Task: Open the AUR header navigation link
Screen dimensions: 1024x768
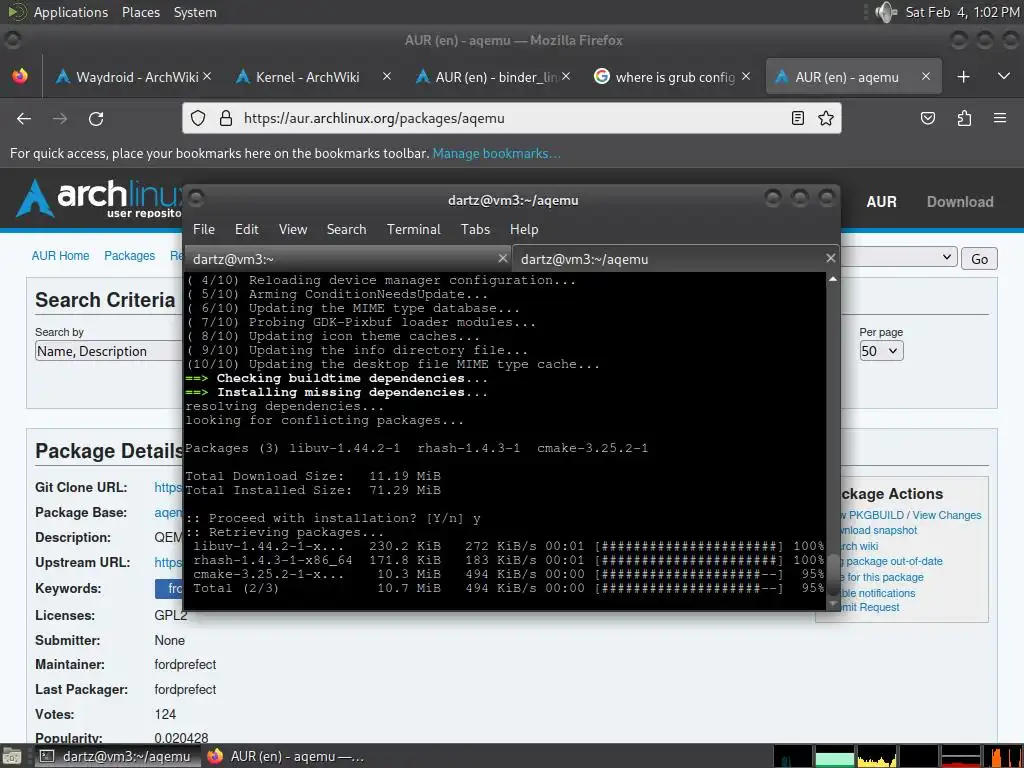Action: (x=881, y=202)
